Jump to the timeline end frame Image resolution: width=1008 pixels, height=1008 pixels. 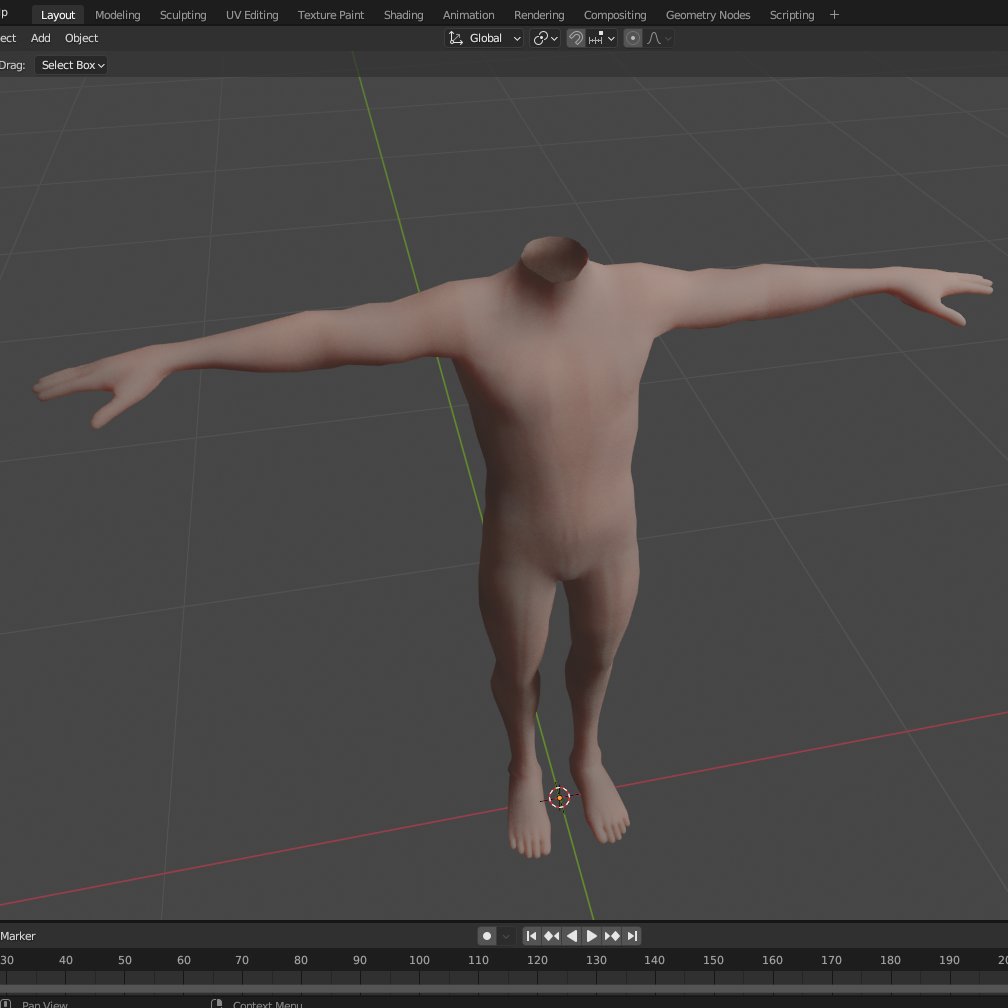pos(633,936)
